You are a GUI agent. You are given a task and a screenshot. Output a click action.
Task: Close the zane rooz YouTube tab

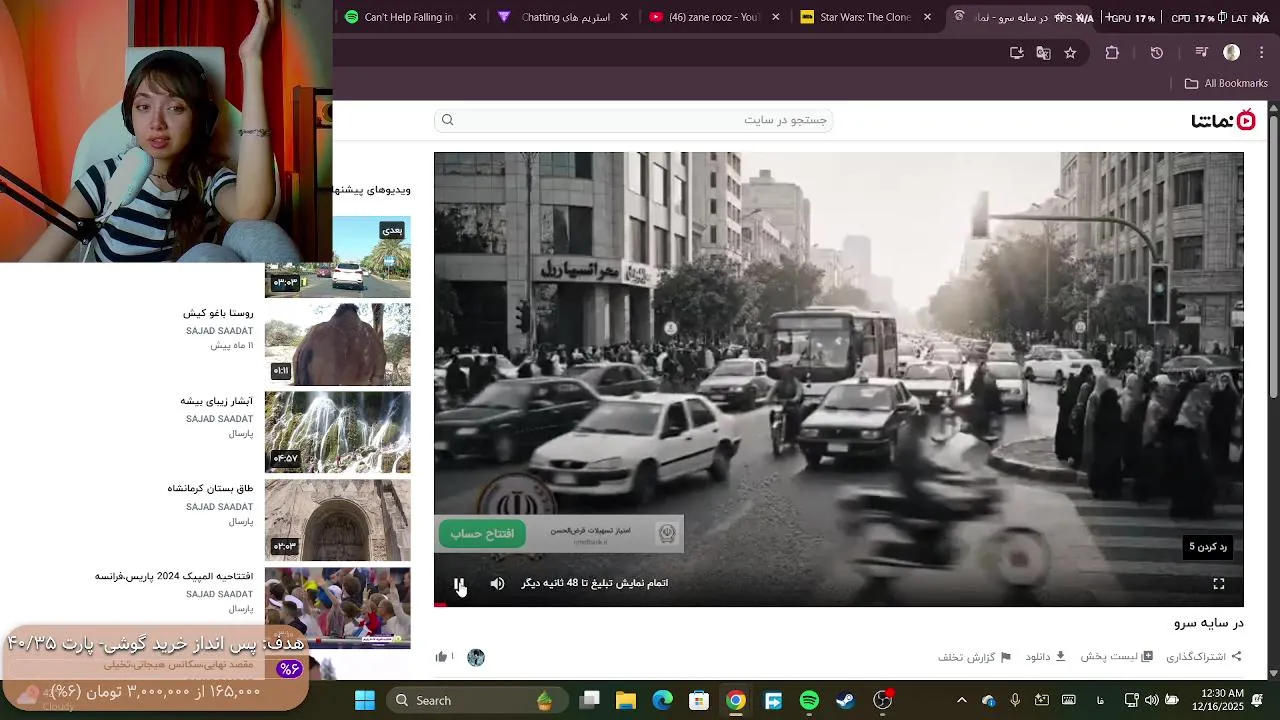pos(776,17)
